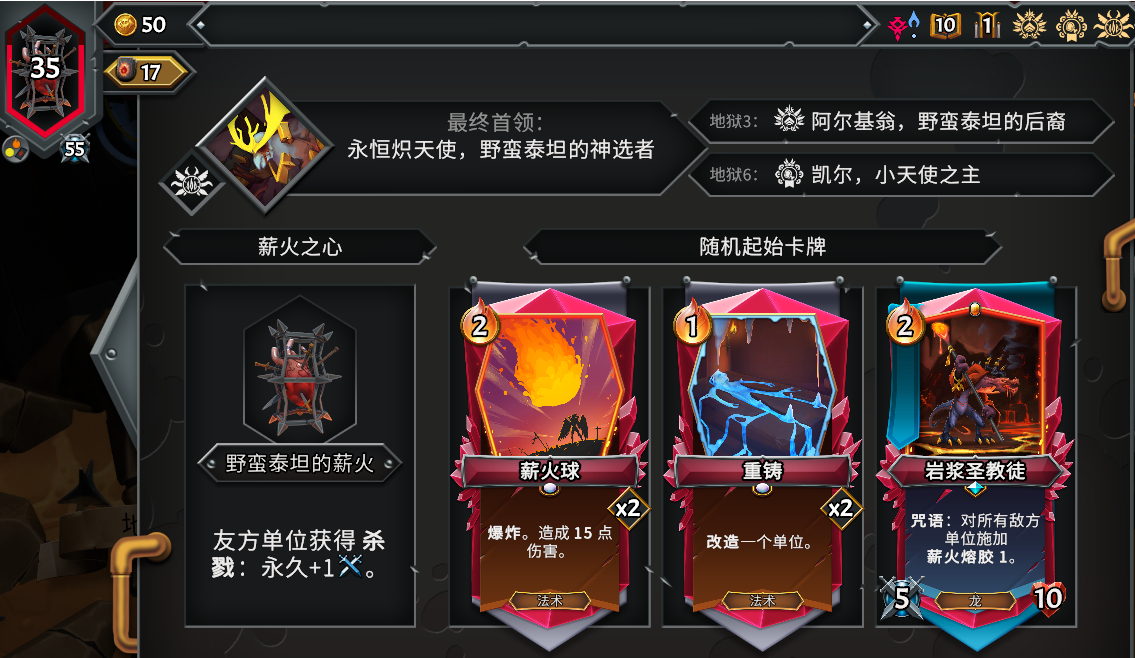Click the small orange orbs icon below pyre portrait
1135x658 pixels.
(x=15, y=149)
